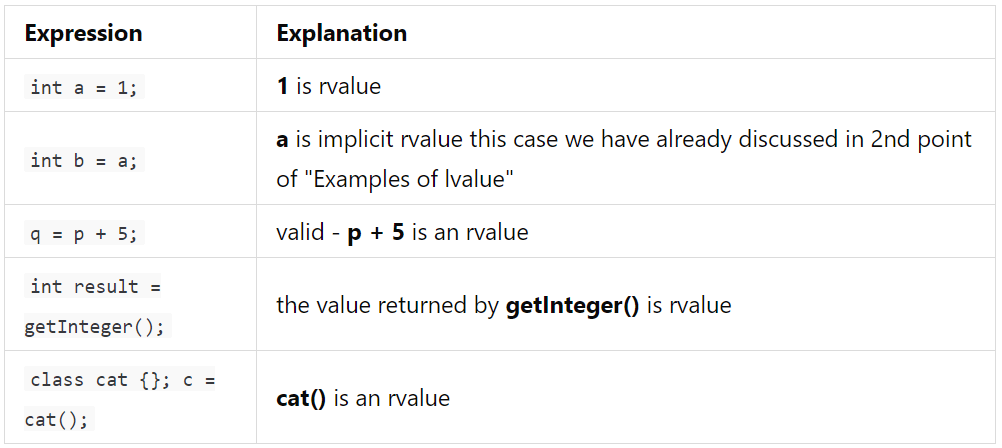Click the bold 'p + 5' text
The image size is (1002, 448).
(376, 233)
